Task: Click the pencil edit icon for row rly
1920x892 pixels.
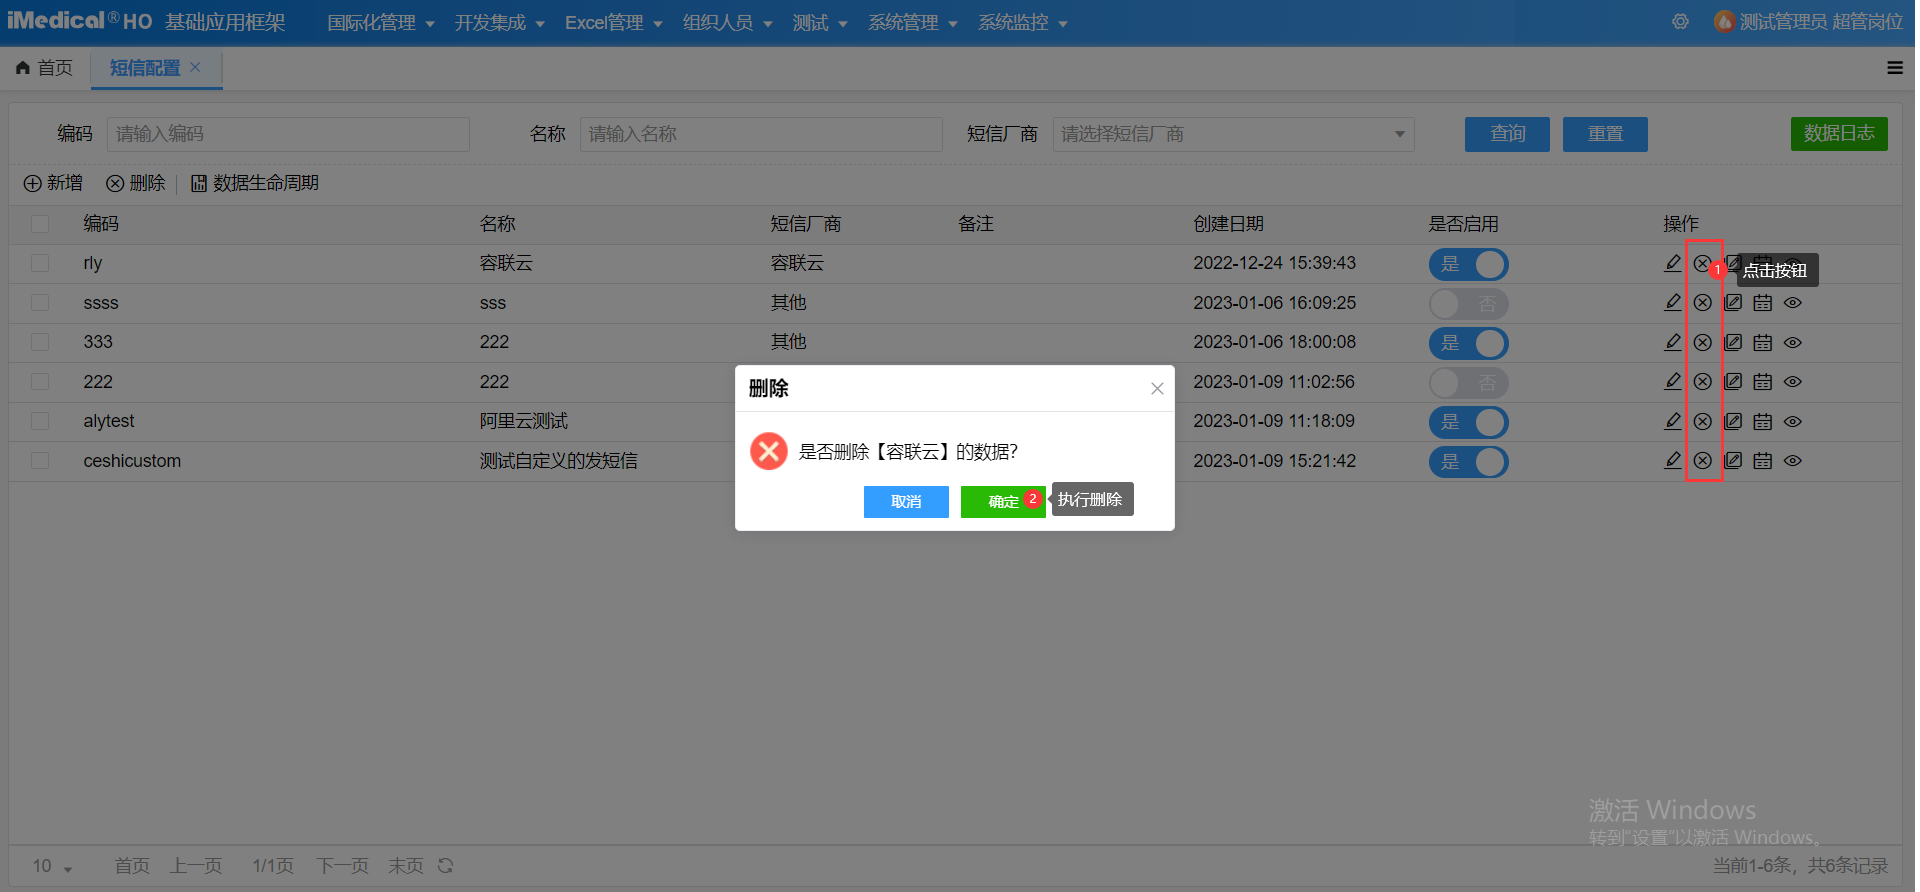Action: [1672, 263]
